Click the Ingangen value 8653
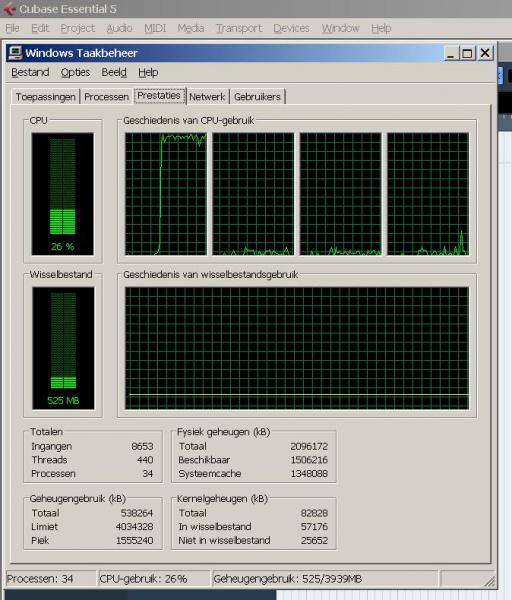This screenshot has width=512, height=600. point(142,447)
